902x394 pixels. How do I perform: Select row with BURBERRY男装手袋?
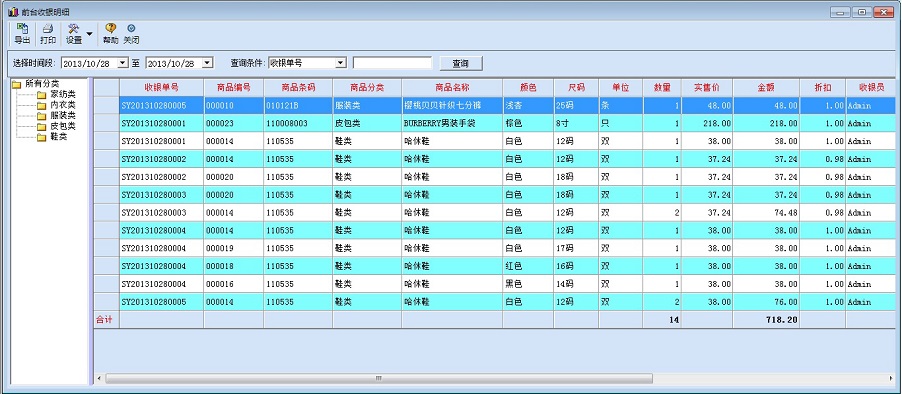click(x=495, y=123)
